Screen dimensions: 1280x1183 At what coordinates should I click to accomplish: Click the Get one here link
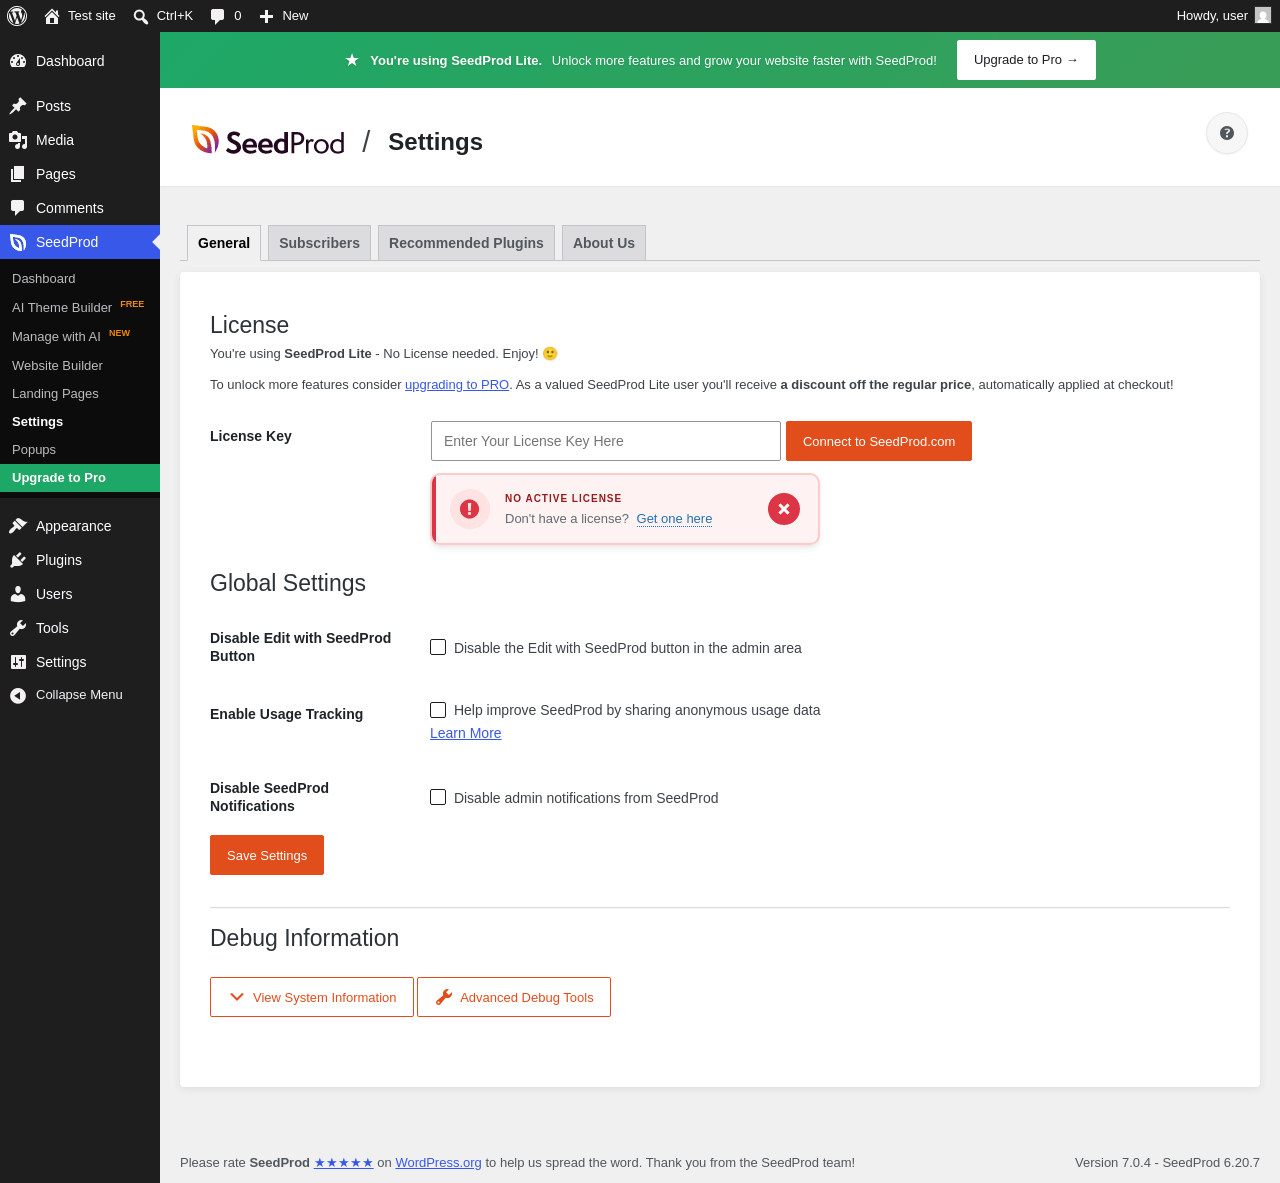point(674,519)
